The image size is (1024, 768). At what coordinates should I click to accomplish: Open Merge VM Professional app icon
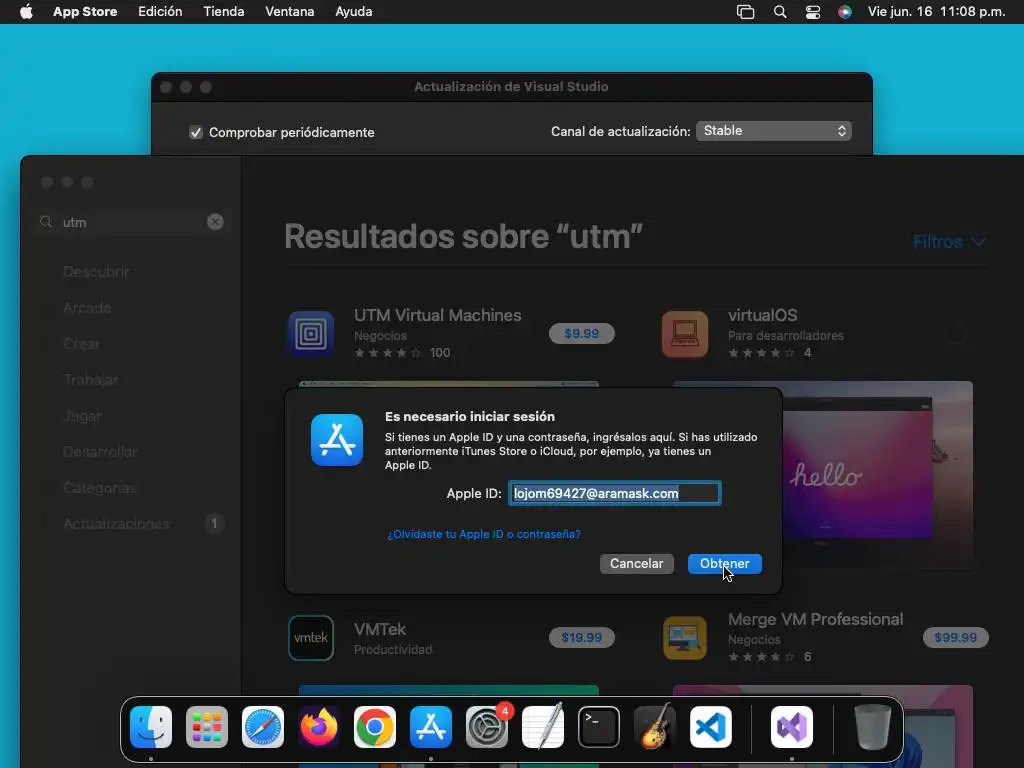click(x=684, y=637)
